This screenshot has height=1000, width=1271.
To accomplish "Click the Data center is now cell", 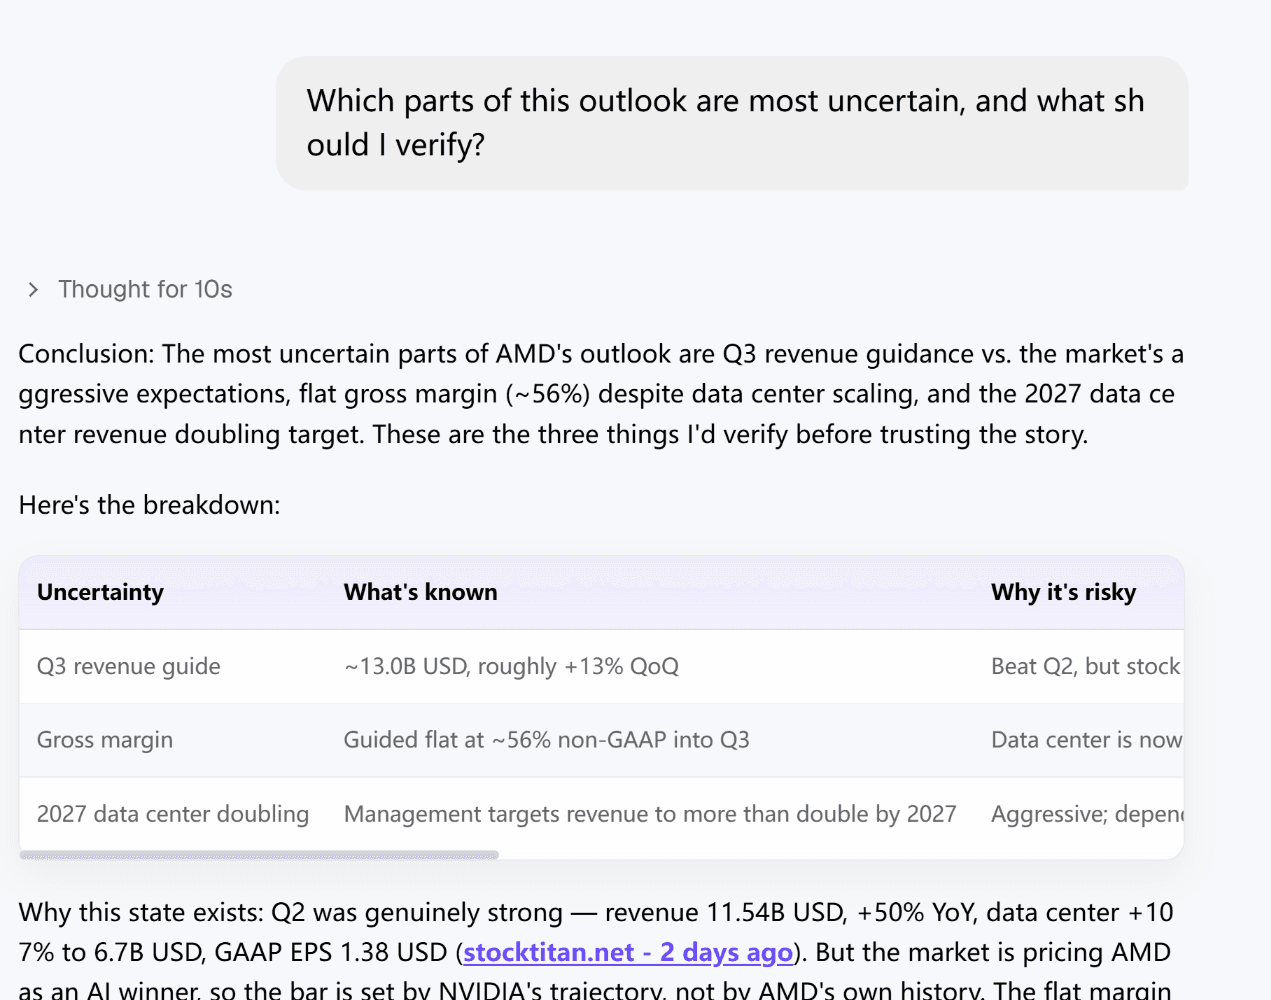I will click(x=1086, y=740).
